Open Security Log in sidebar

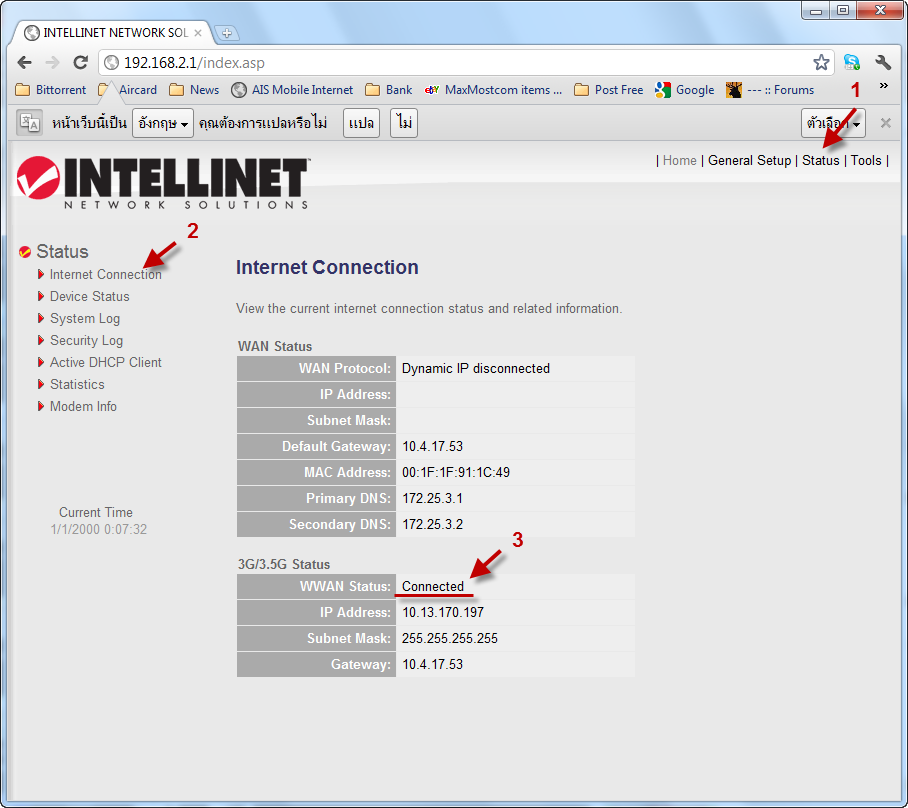(86, 341)
